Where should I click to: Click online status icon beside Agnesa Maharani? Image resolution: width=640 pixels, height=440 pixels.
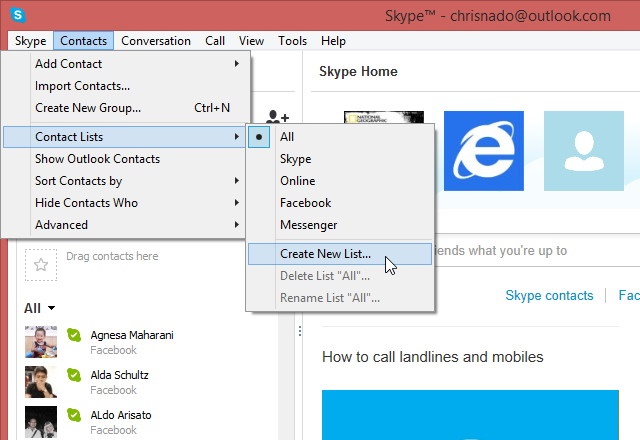[74, 335]
